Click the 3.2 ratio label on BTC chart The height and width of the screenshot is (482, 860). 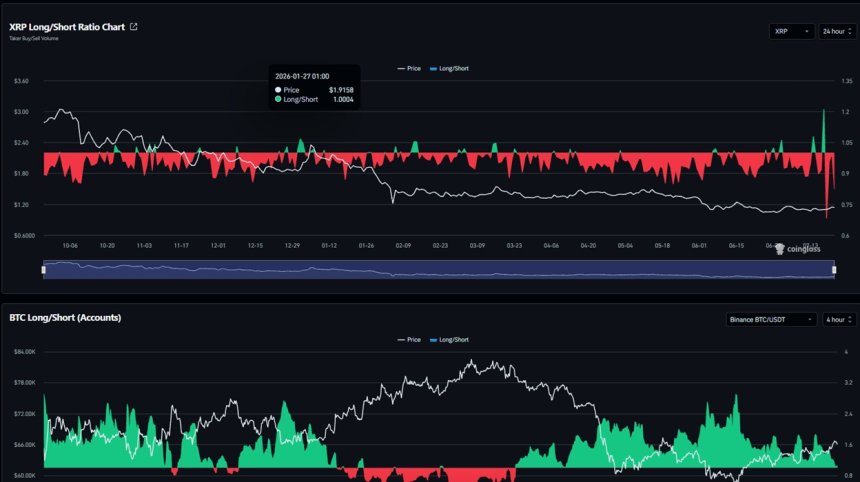pyautogui.click(x=848, y=382)
